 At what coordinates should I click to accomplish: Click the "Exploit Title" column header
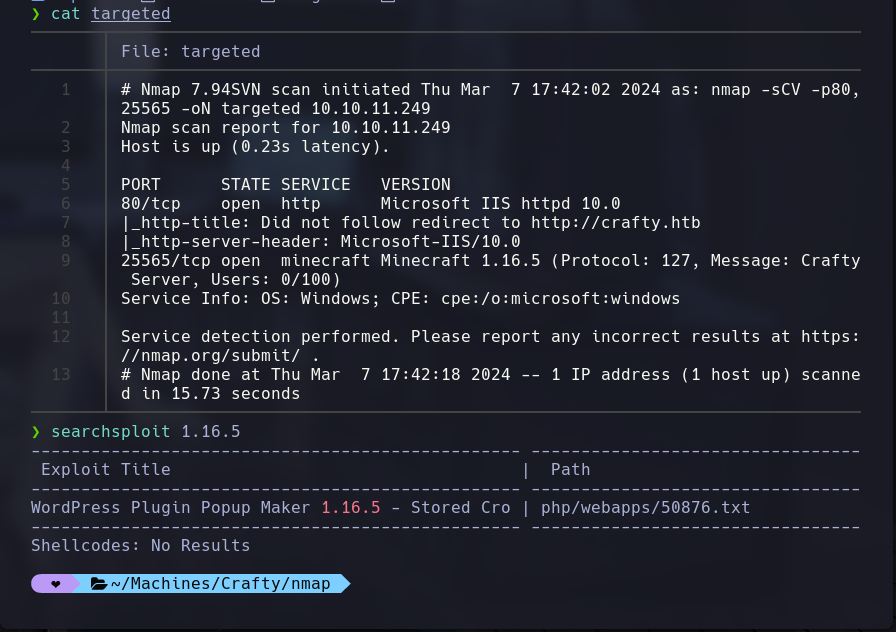tap(105, 470)
